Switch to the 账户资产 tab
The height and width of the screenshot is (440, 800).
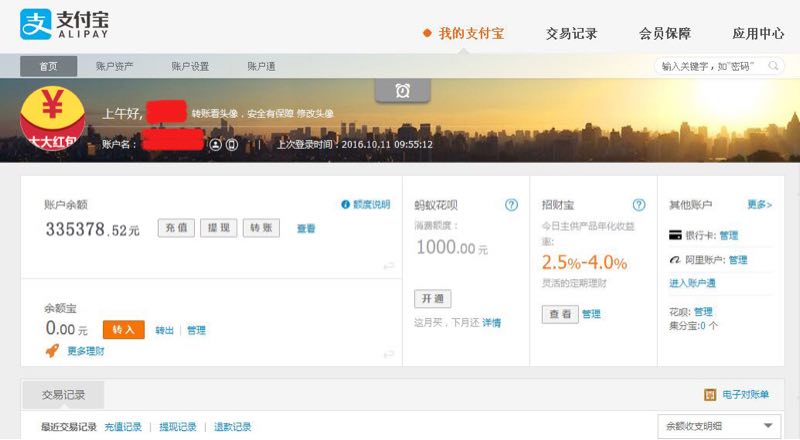coord(114,66)
